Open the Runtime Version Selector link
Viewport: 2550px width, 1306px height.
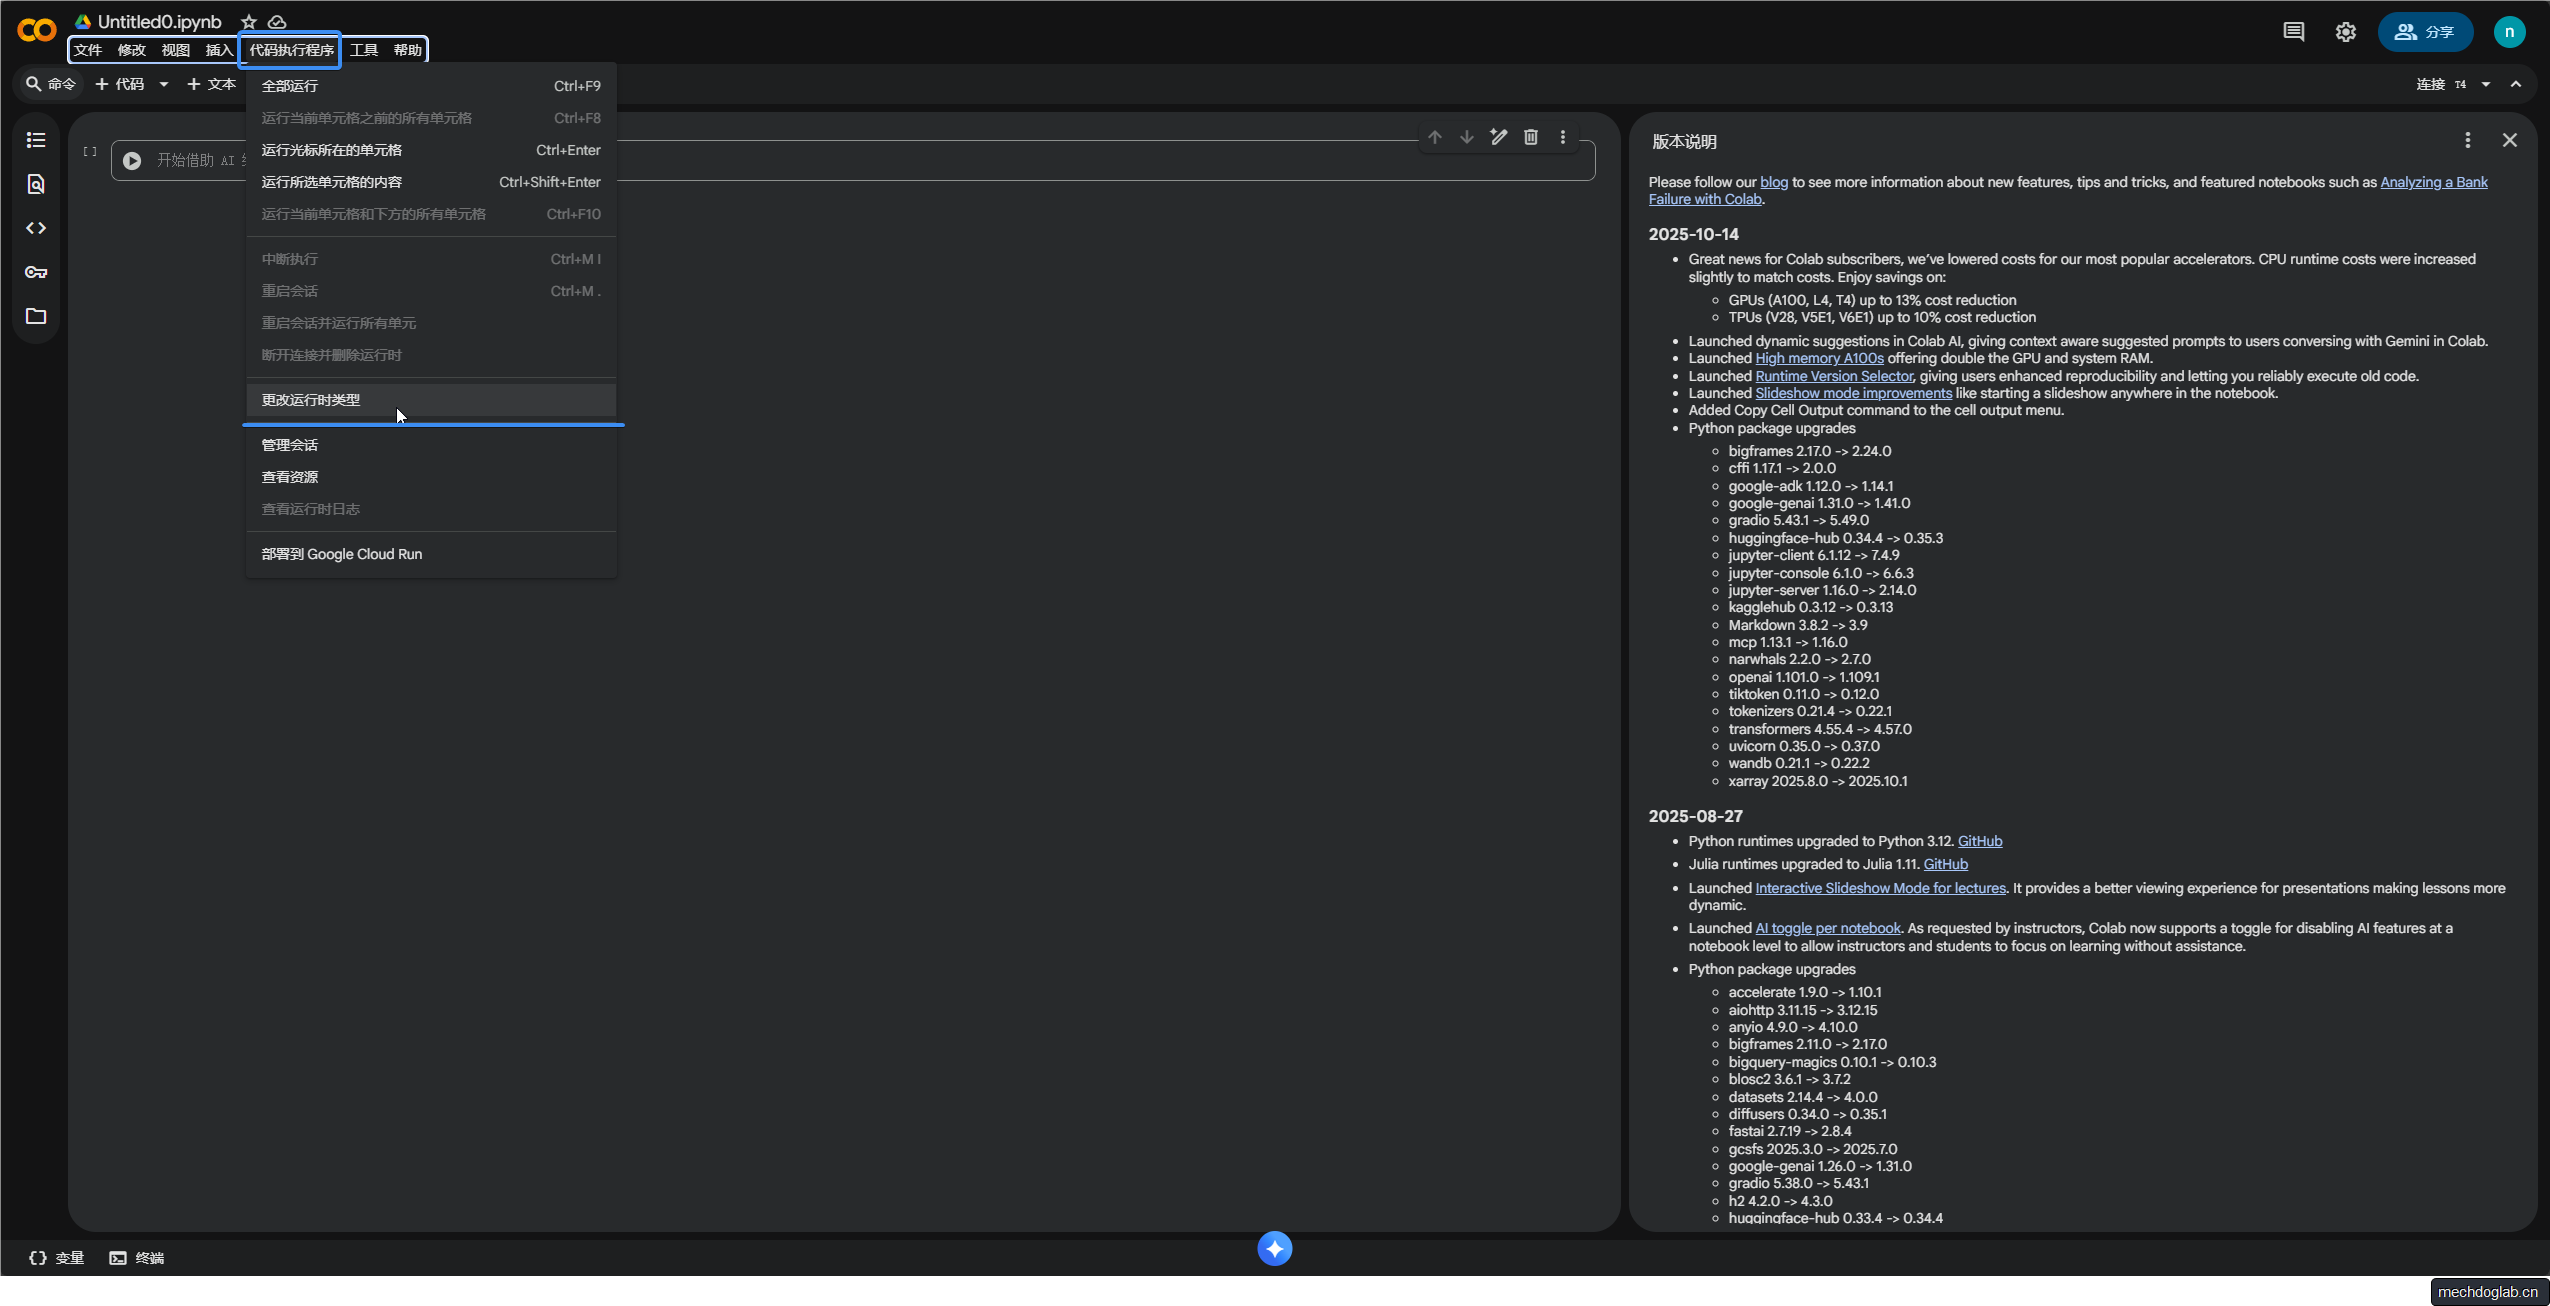(x=1833, y=376)
